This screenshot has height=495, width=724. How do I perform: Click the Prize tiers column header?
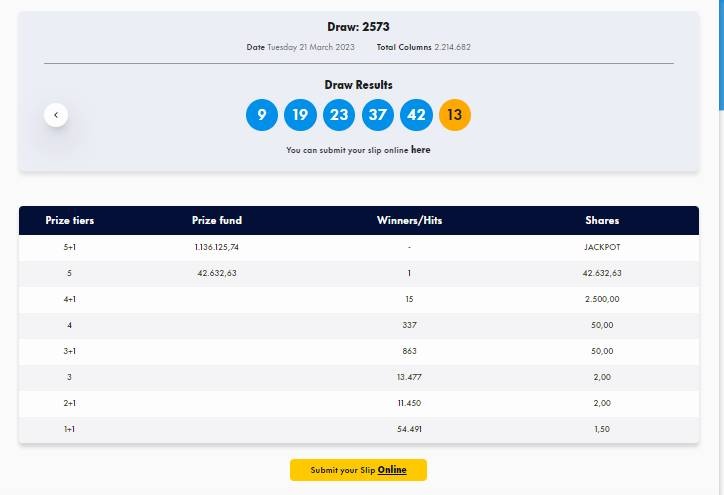coord(70,220)
